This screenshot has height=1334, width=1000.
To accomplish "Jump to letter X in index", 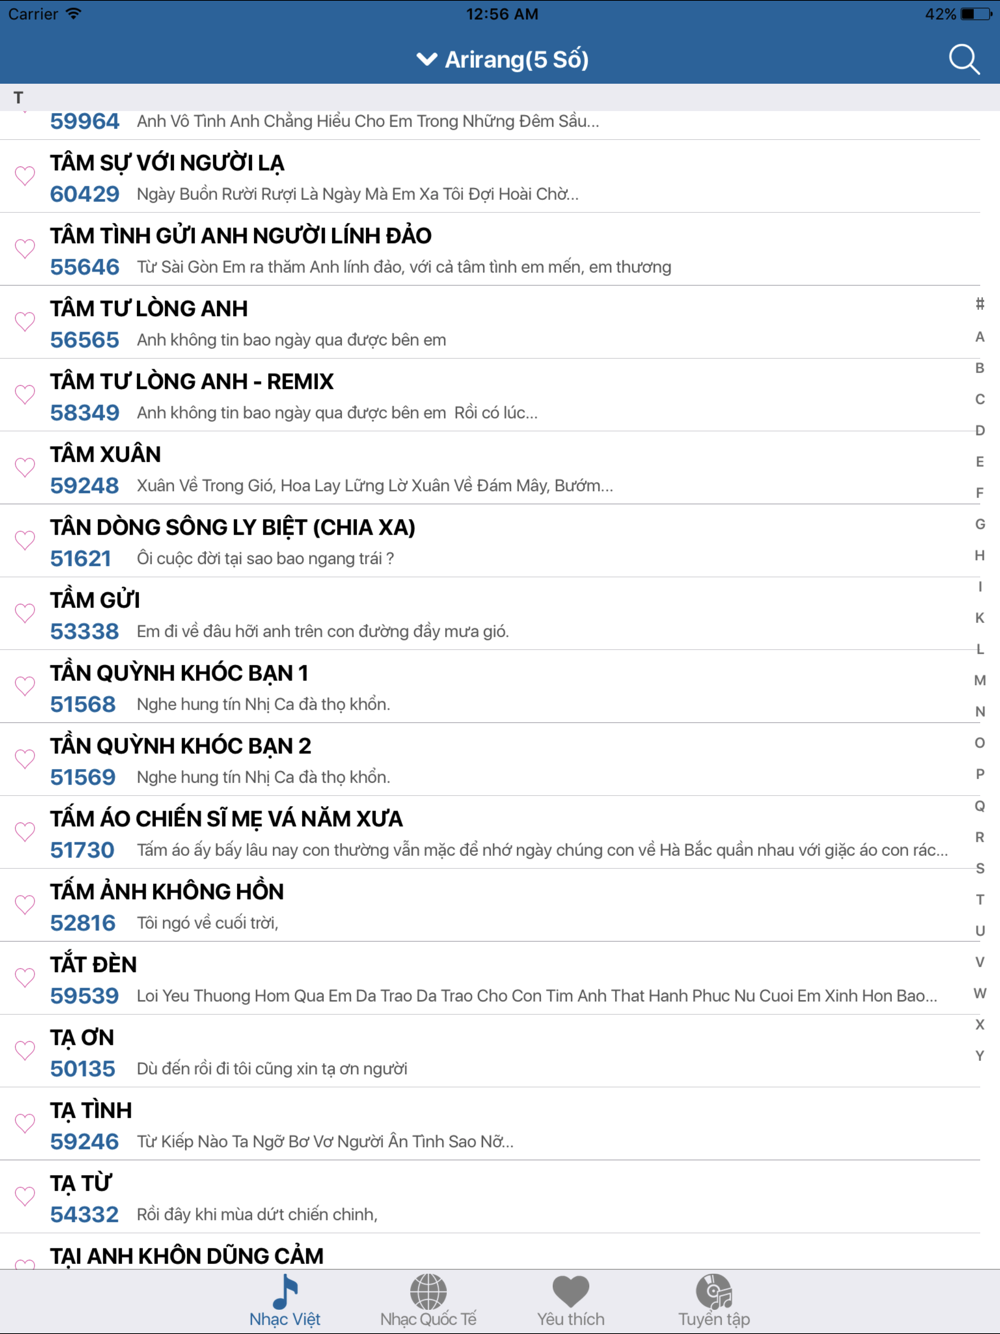I will (x=980, y=1024).
